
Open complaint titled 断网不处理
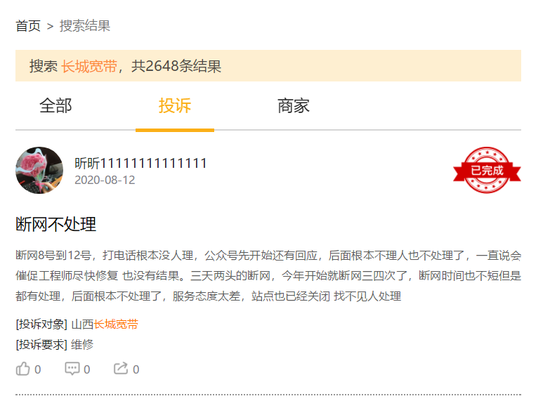(x=56, y=224)
